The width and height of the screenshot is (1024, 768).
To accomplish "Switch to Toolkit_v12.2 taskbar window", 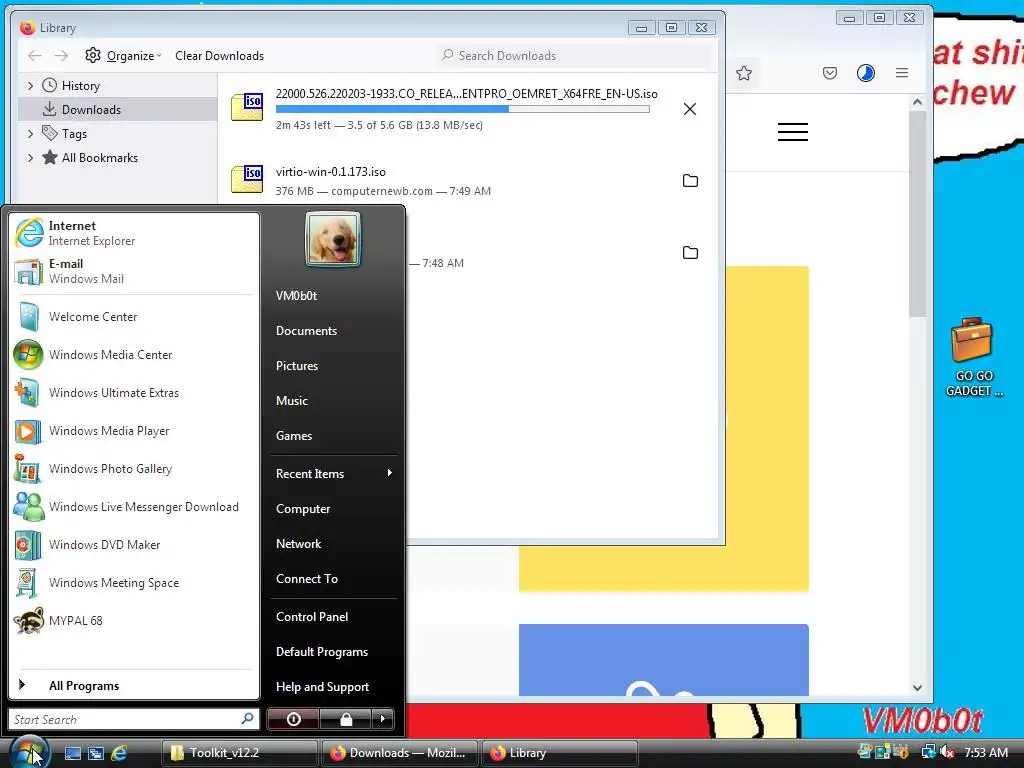I will click(x=239, y=753).
